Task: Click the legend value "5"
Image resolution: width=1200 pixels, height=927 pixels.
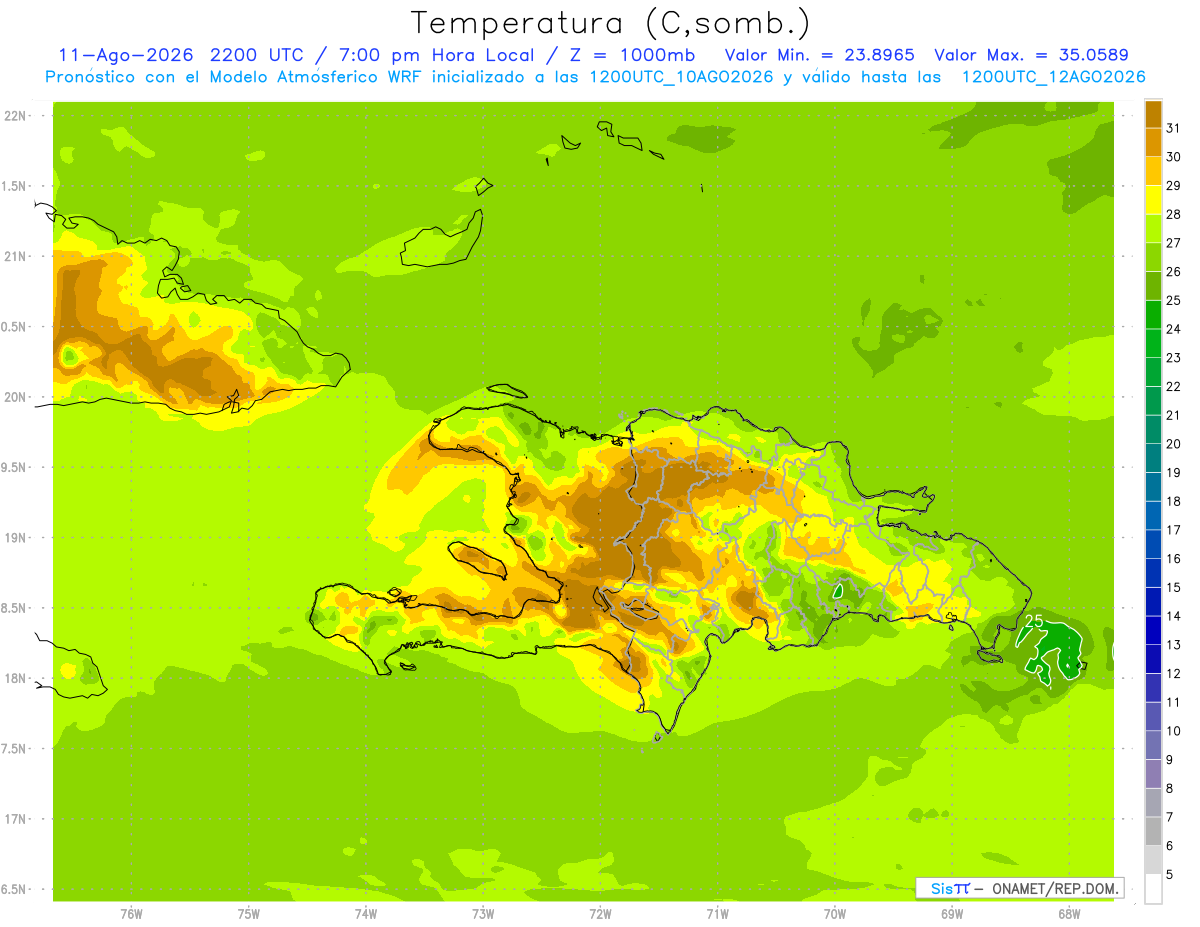Action: (1170, 875)
